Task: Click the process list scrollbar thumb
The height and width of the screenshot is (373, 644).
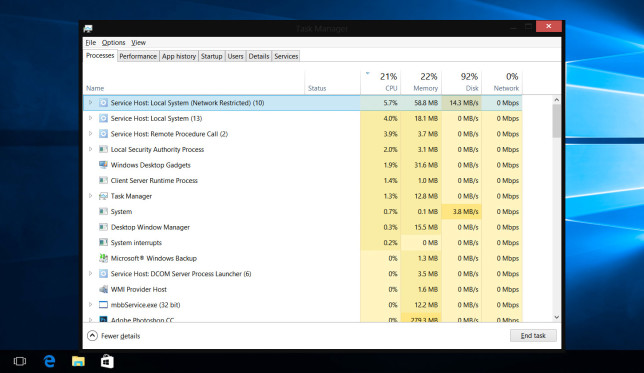Action: click(557, 121)
